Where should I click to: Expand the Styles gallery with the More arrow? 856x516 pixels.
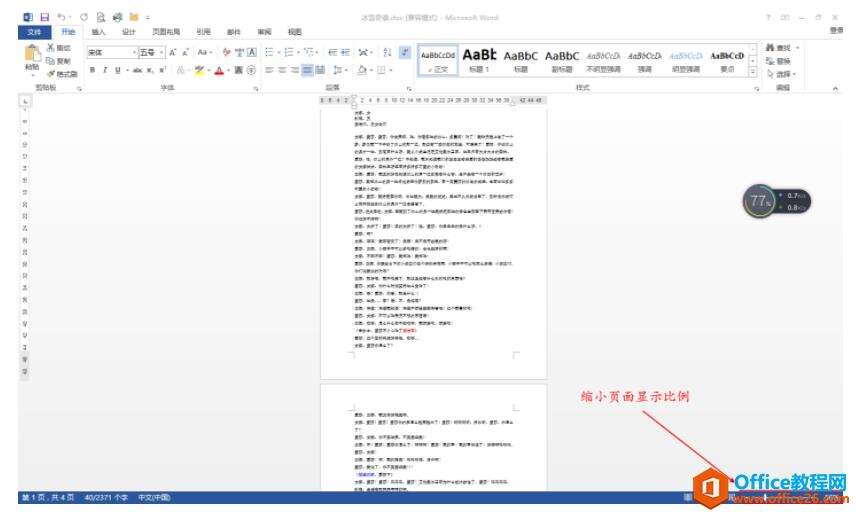click(753, 72)
